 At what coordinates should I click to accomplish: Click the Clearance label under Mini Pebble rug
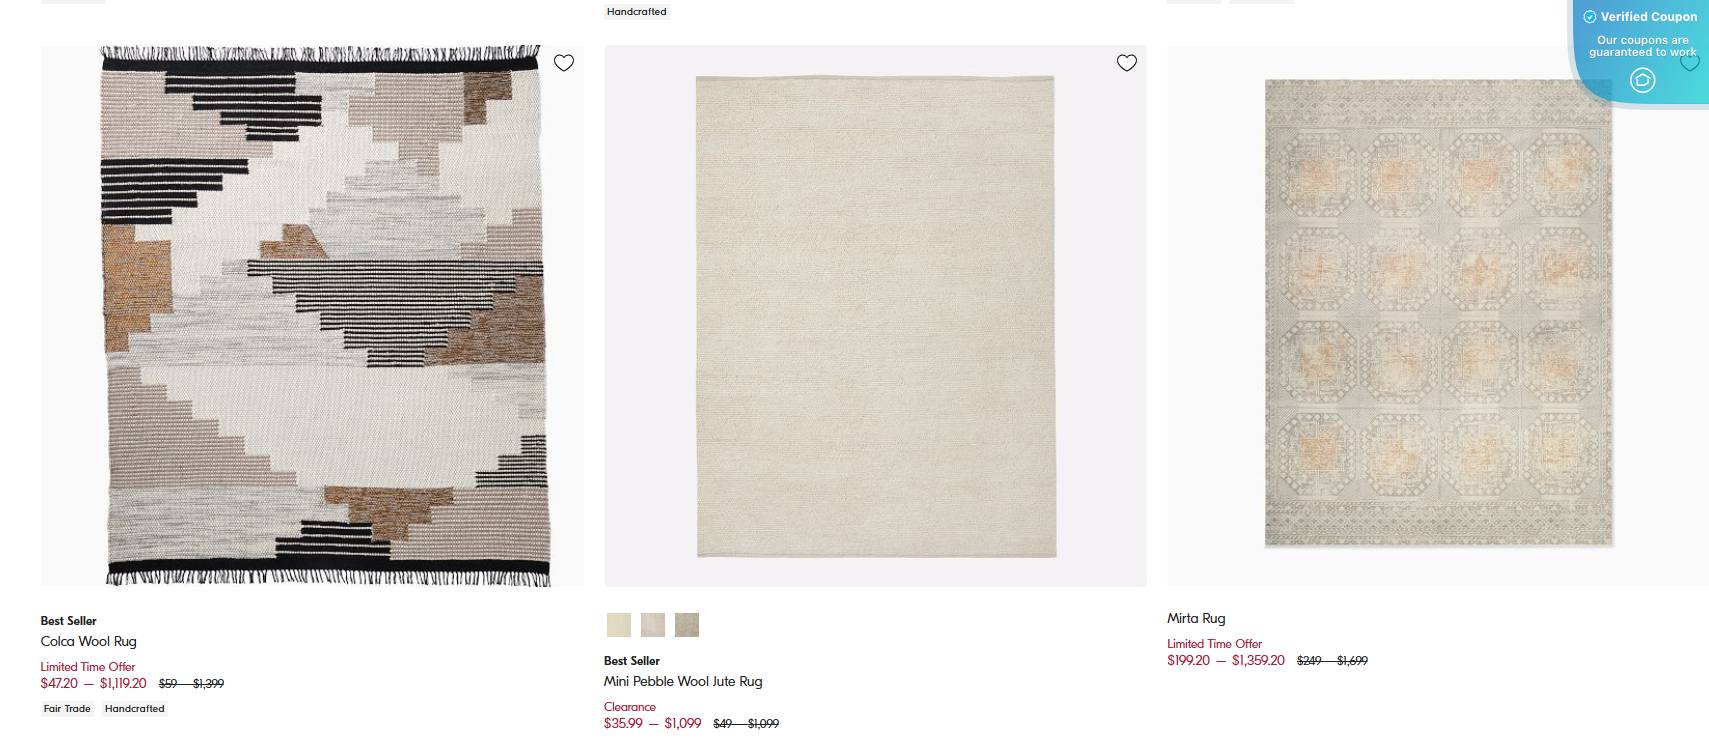tap(629, 706)
